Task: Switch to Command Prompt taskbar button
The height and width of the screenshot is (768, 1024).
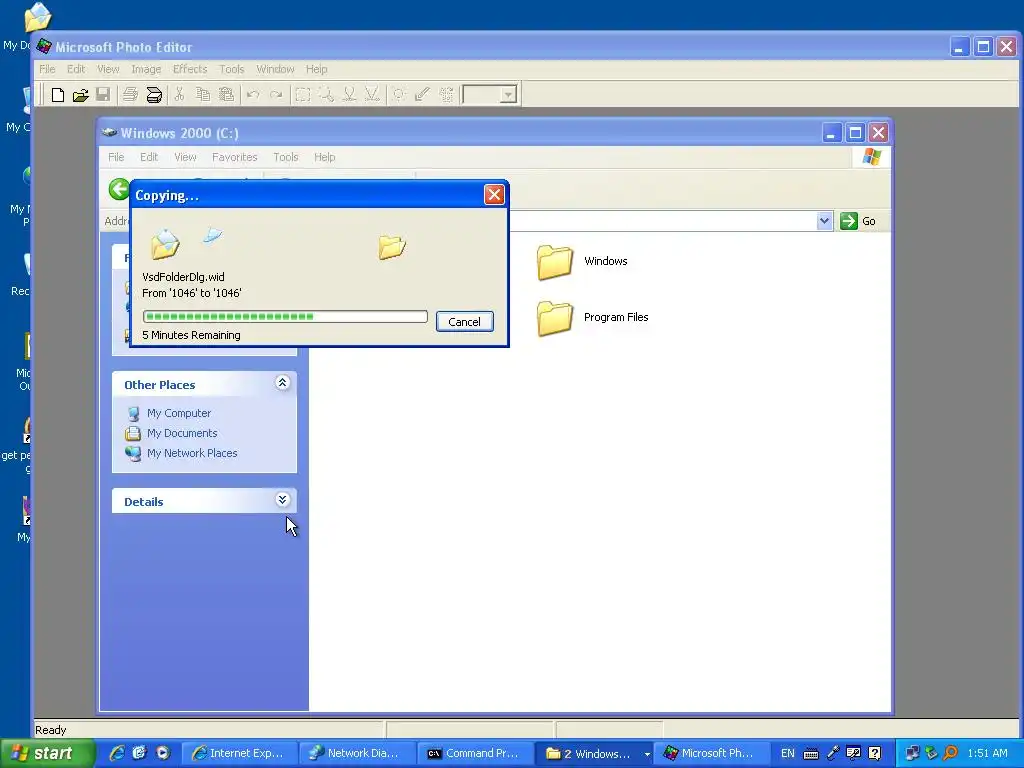Action: tap(475, 754)
